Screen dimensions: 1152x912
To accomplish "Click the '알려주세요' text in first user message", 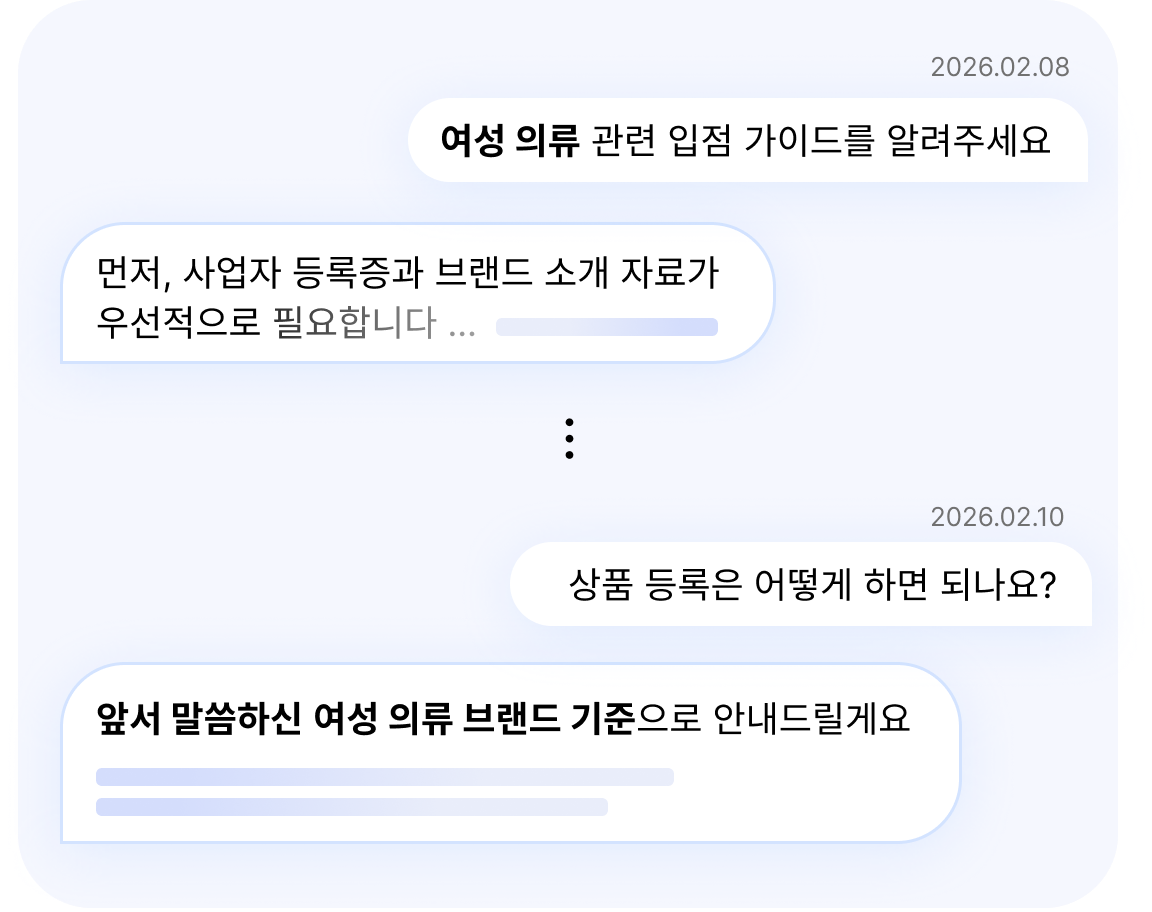I will (x=968, y=140).
